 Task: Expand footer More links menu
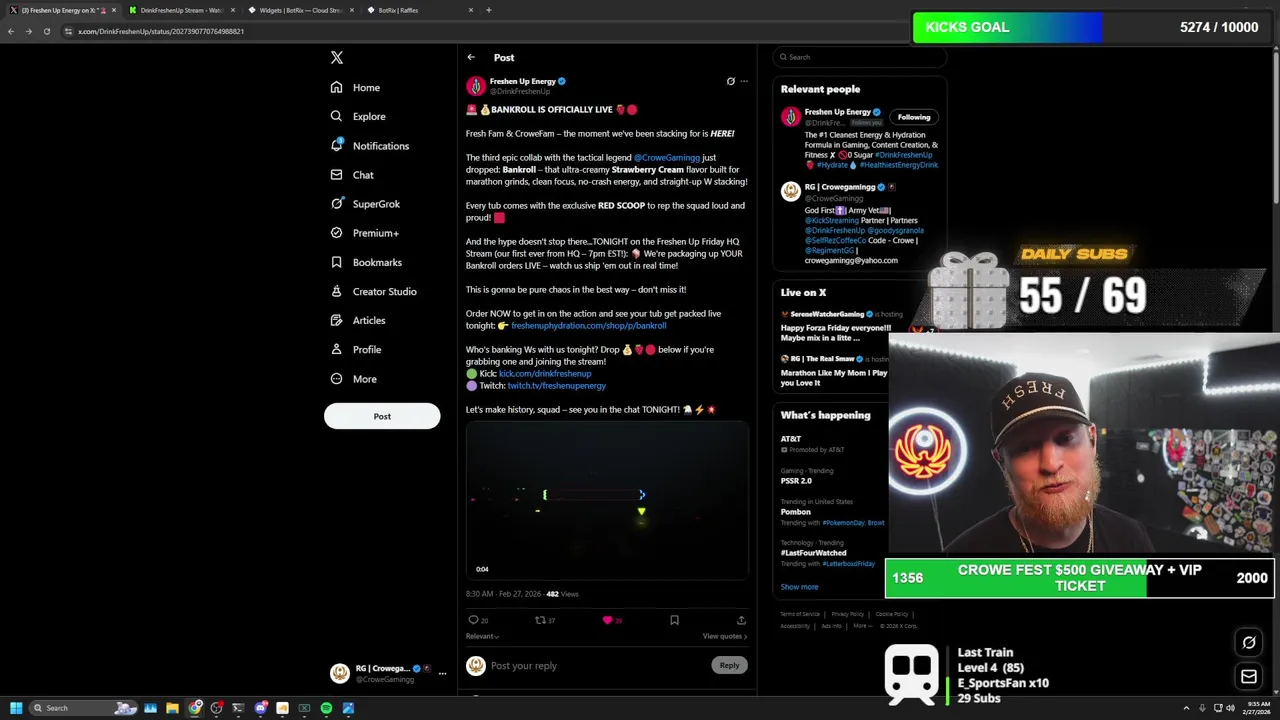[x=861, y=626]
